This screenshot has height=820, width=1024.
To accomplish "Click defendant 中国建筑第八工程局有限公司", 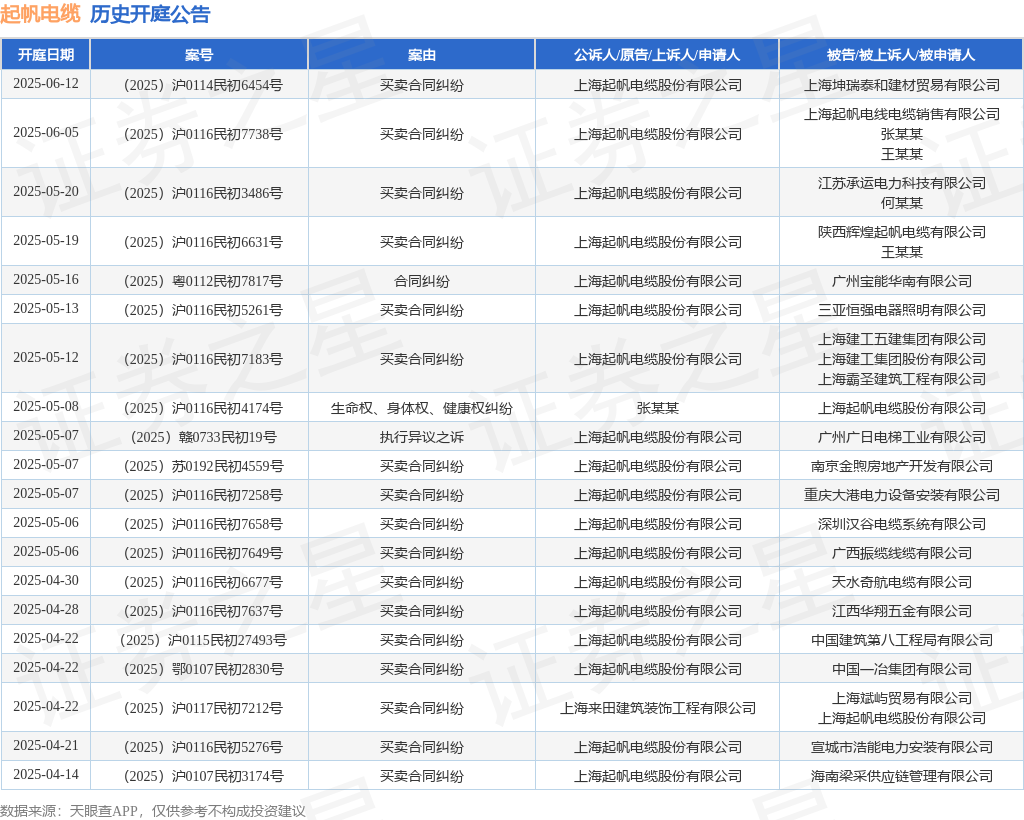I will click(902, 640).
